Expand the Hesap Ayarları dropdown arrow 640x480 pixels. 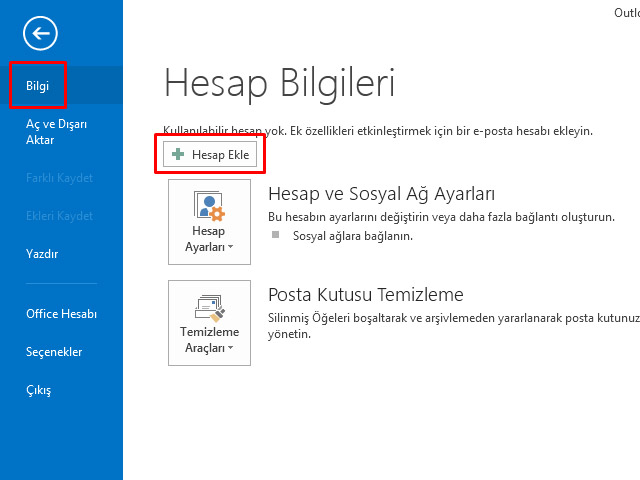point(231,247)
